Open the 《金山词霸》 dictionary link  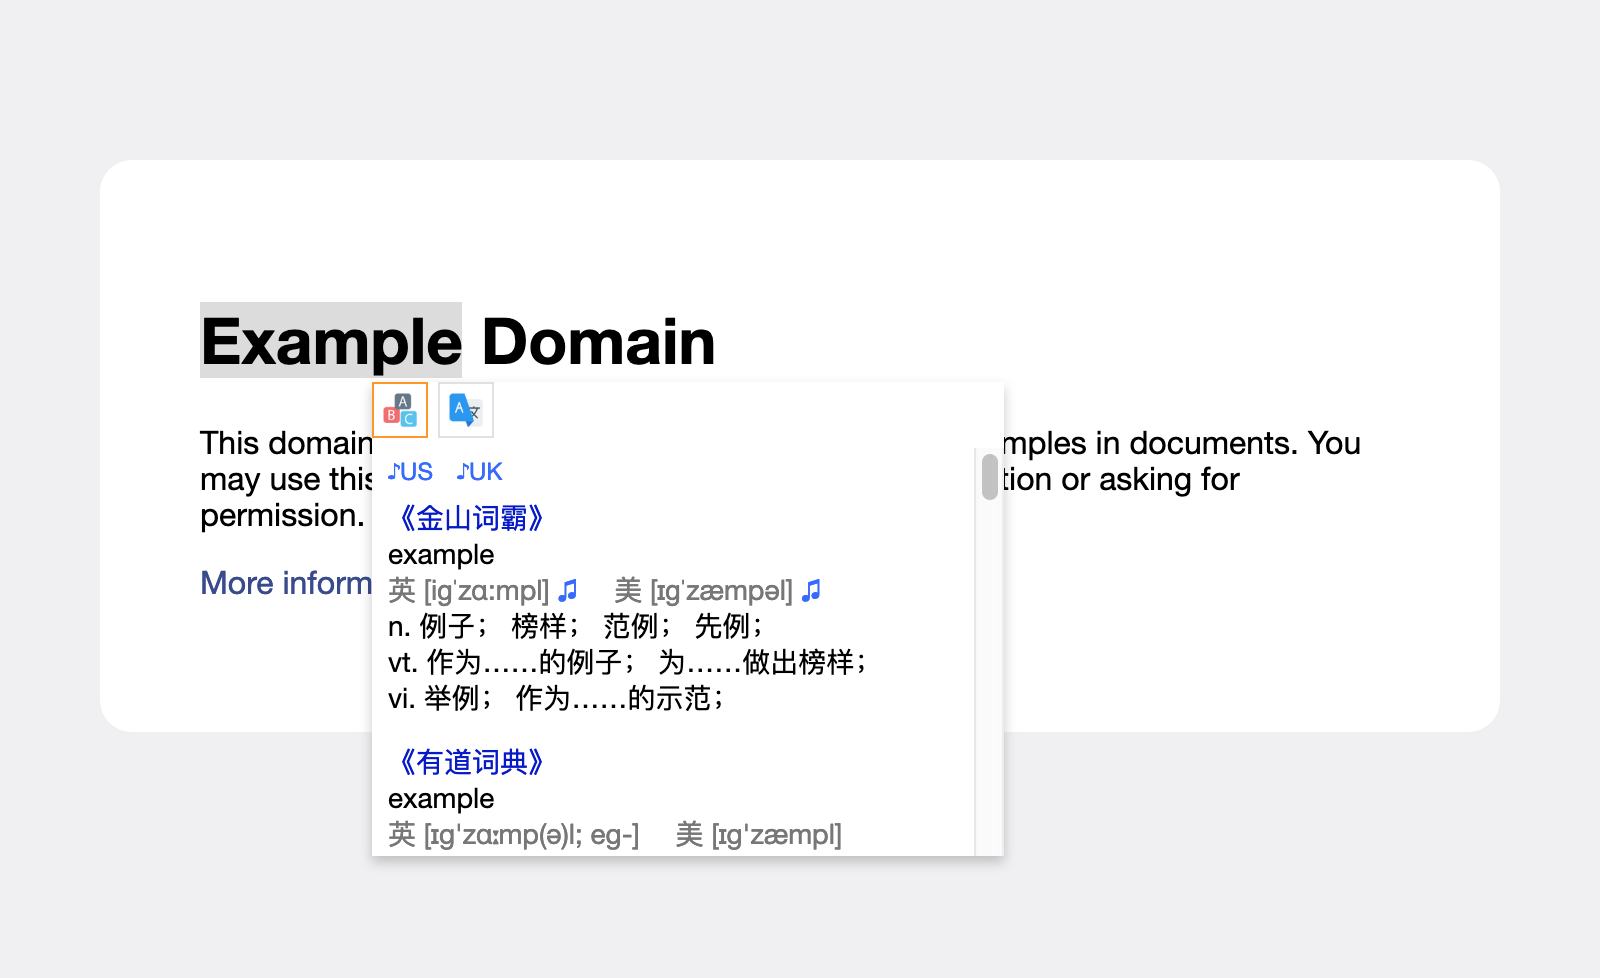click(470, 518)
